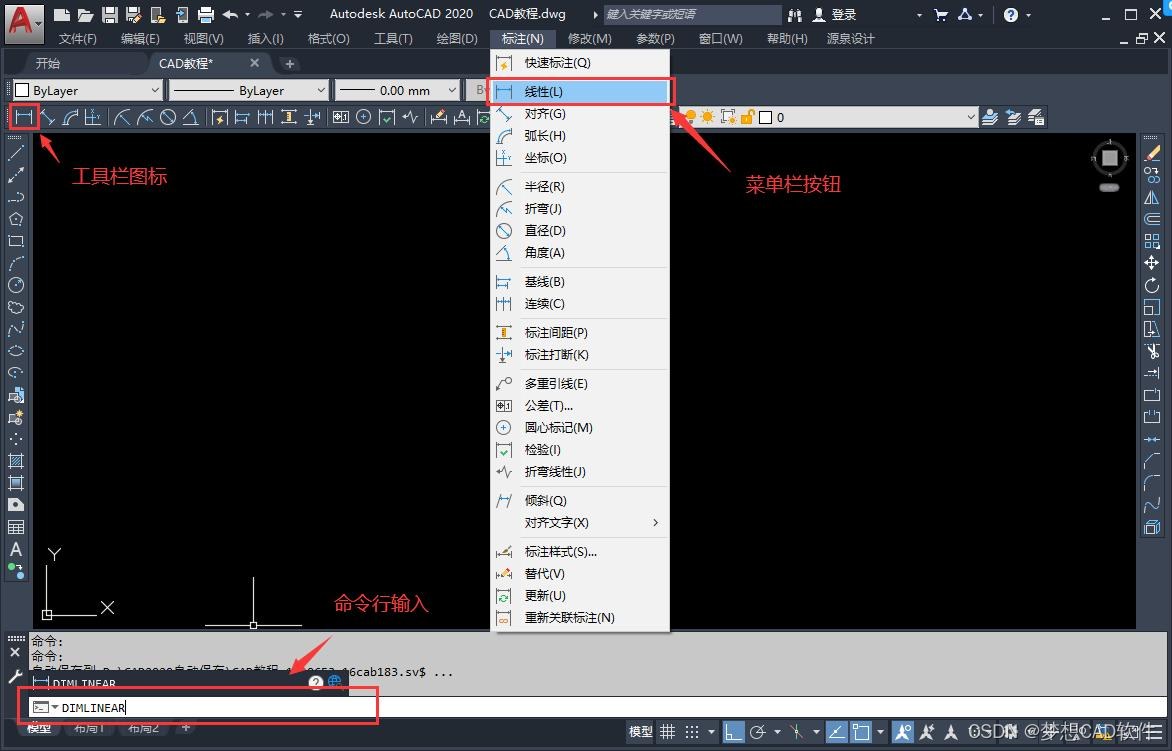Image resolution: width=1172 pixels, height=751 pixels.
Task: Select the Polygon draw tool
Action: pos(16,219)
